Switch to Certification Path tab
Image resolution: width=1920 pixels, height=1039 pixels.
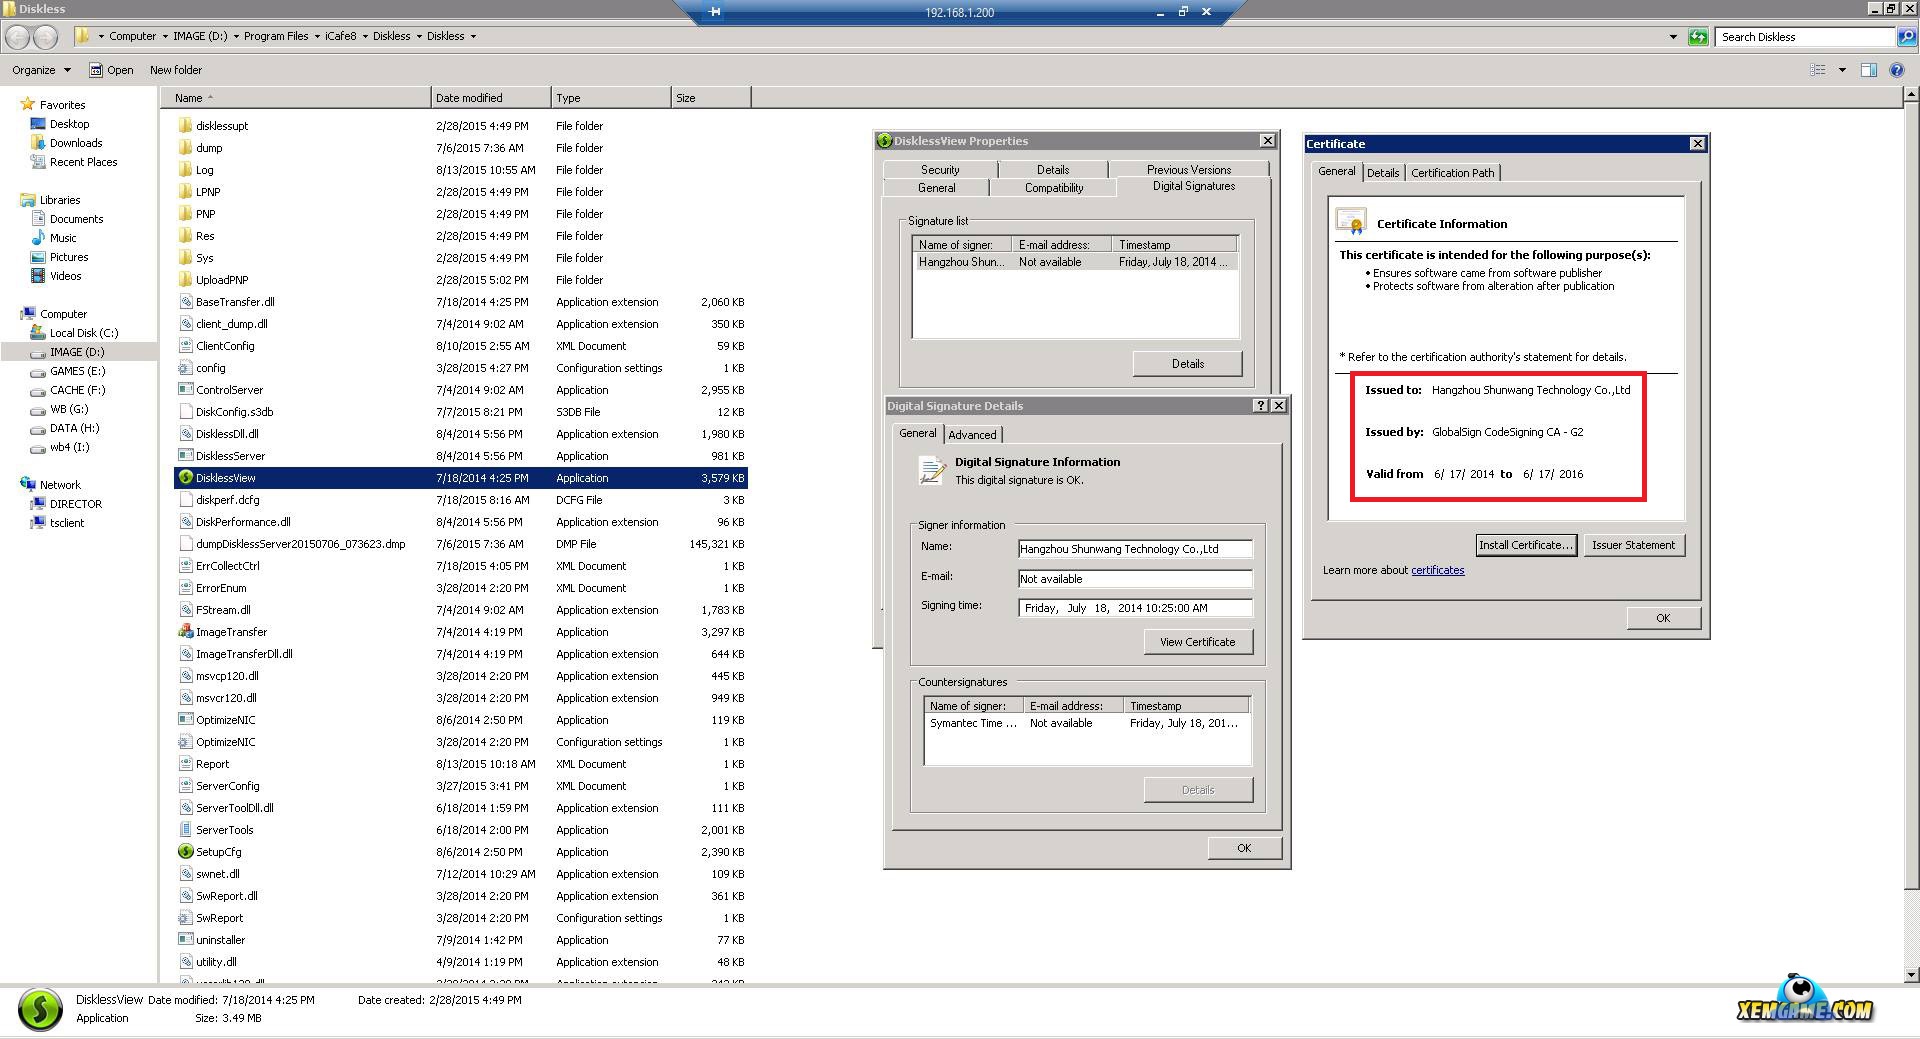pyautogui.click(x=1452, y=173)
